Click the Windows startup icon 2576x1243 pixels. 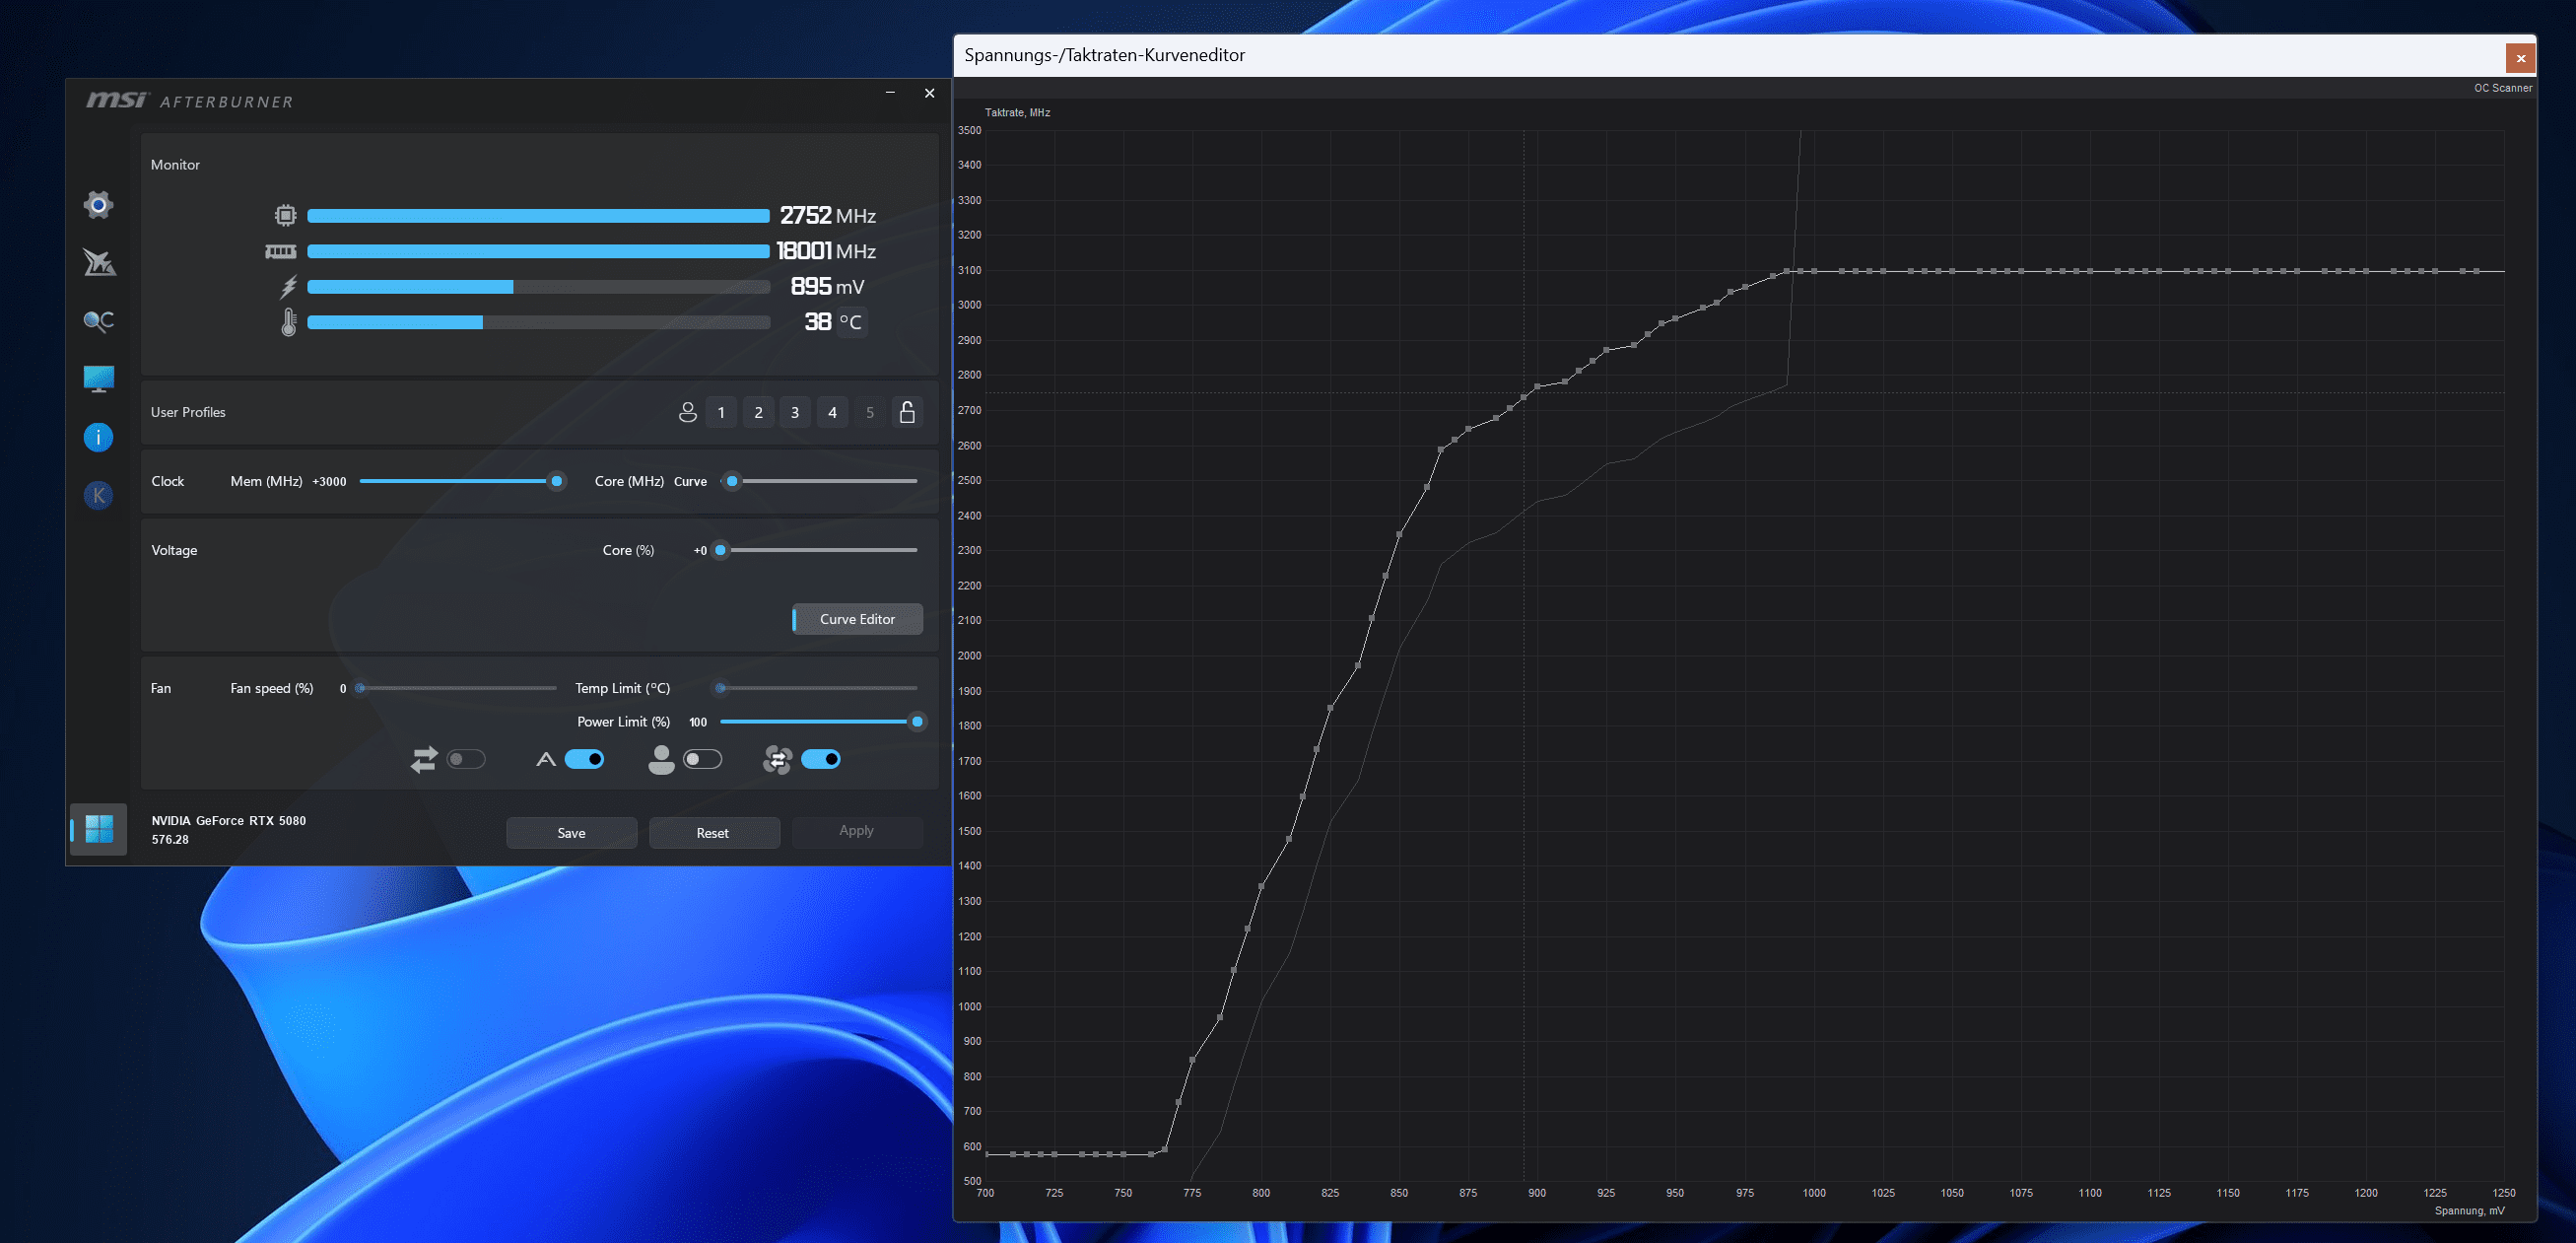point(98,829)
